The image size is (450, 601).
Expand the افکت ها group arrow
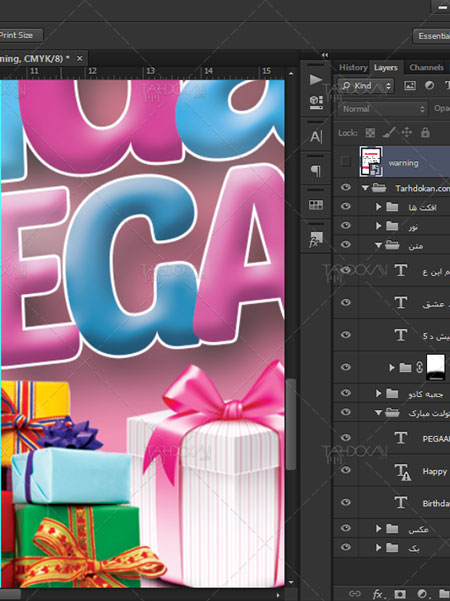[379, 207]
